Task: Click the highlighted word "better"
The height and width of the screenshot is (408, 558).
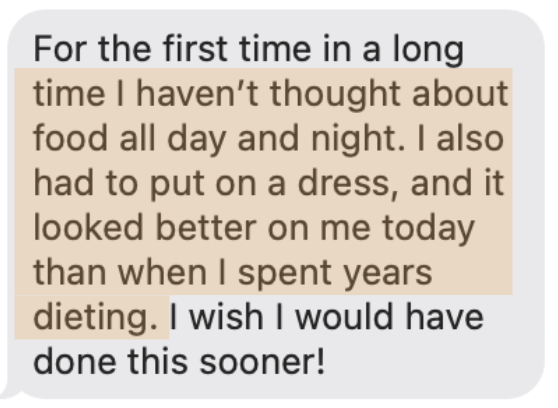Action: click(x=206, y=227)
